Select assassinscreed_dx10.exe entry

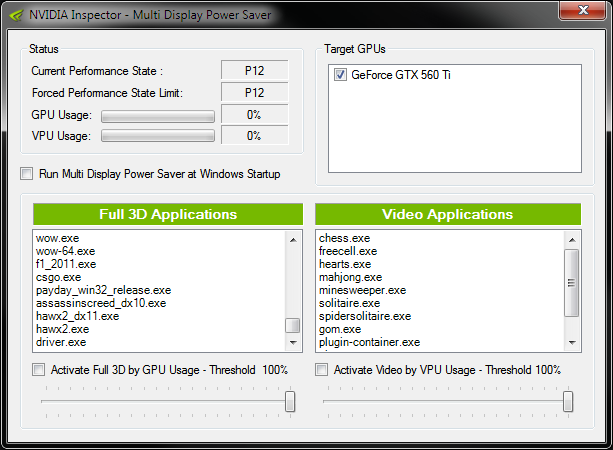pos(101,303)
